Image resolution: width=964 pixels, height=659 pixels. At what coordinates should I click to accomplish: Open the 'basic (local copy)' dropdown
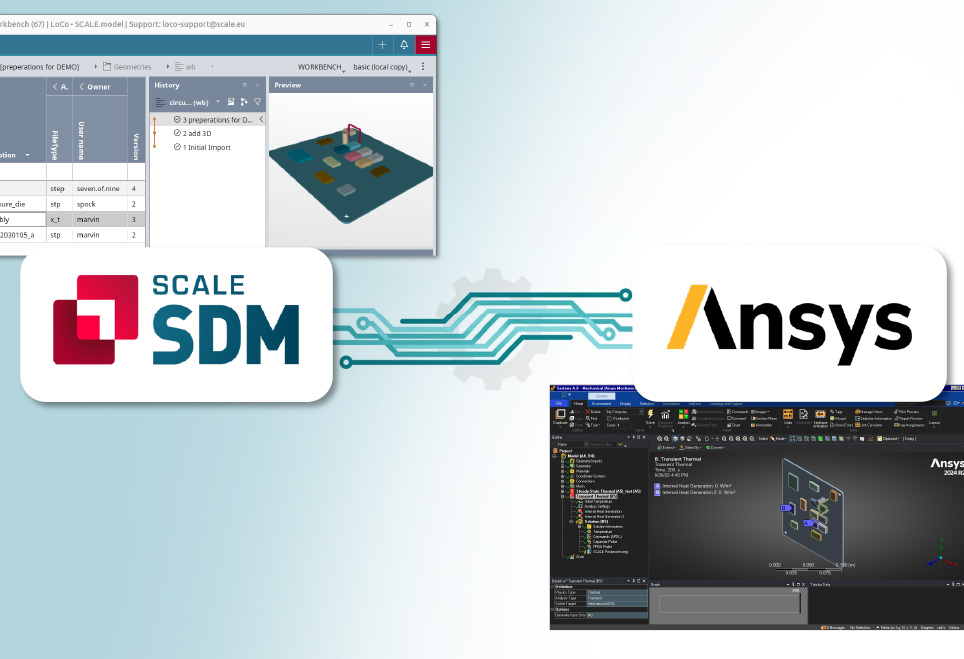point(381,67)
